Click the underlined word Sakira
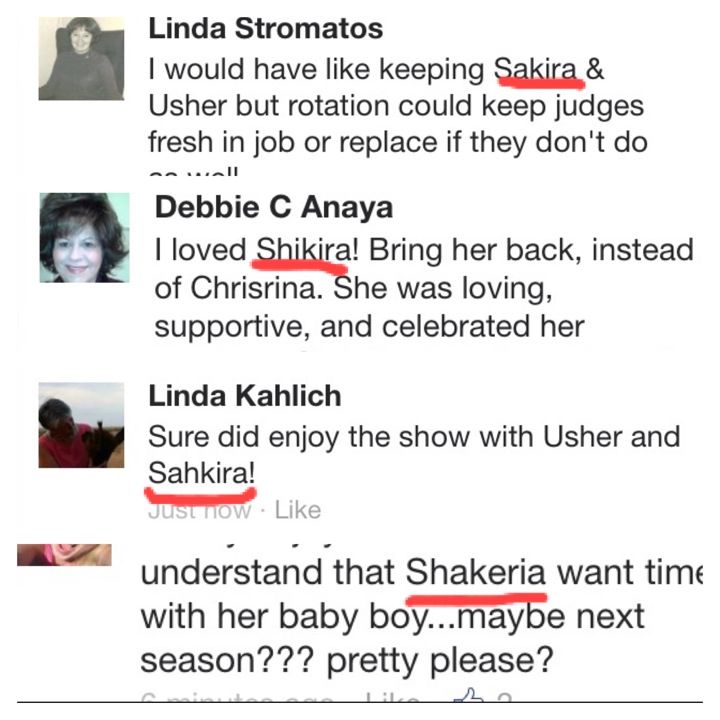 (x=535, y=69)
